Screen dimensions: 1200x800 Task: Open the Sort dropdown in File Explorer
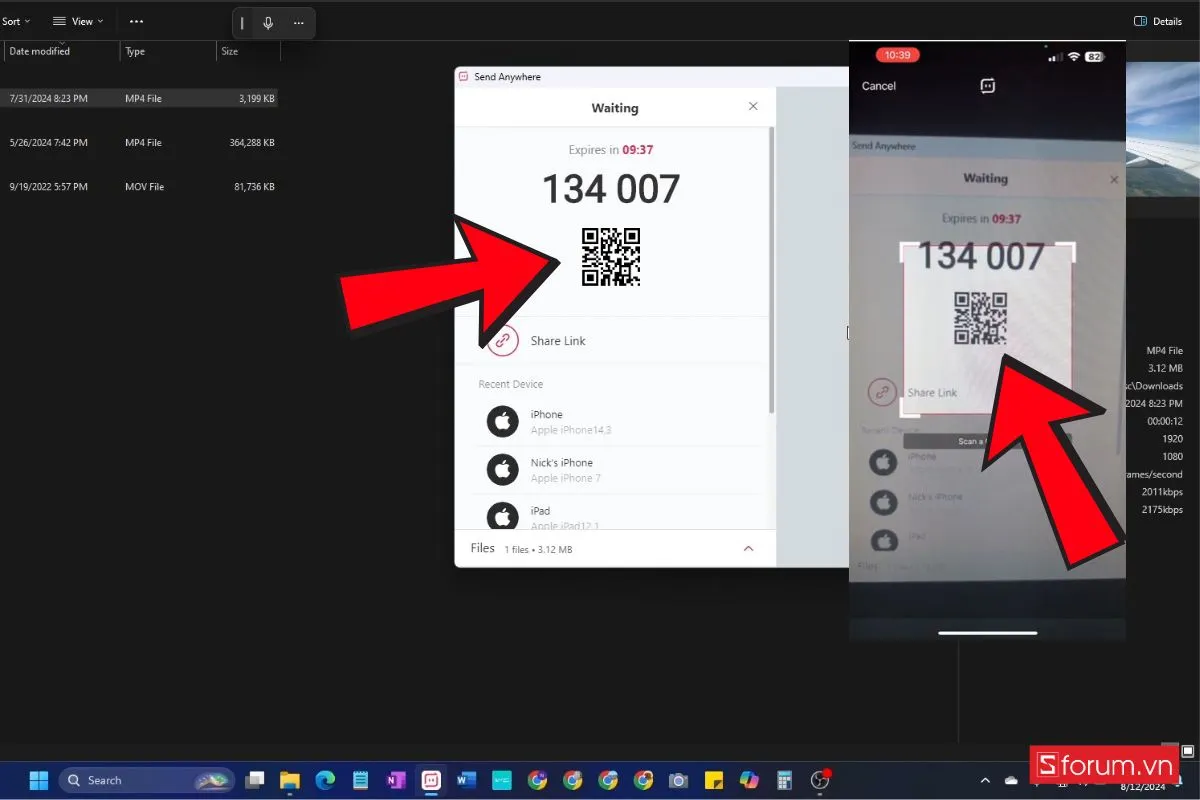pyautogui.click(x=16, y=20)
